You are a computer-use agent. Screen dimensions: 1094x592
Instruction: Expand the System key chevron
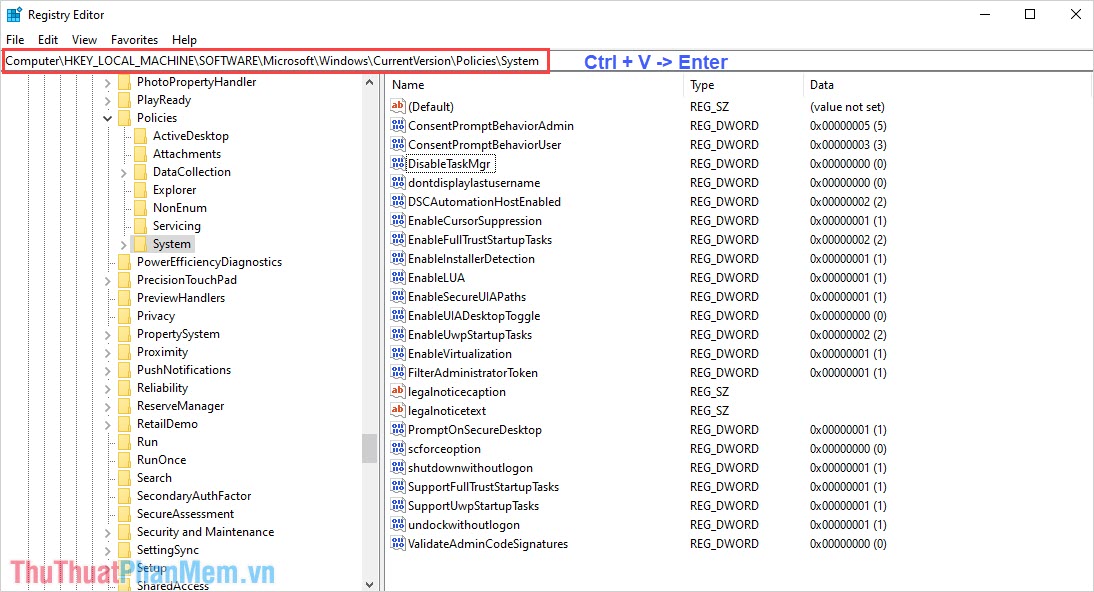tap(123, 243)
